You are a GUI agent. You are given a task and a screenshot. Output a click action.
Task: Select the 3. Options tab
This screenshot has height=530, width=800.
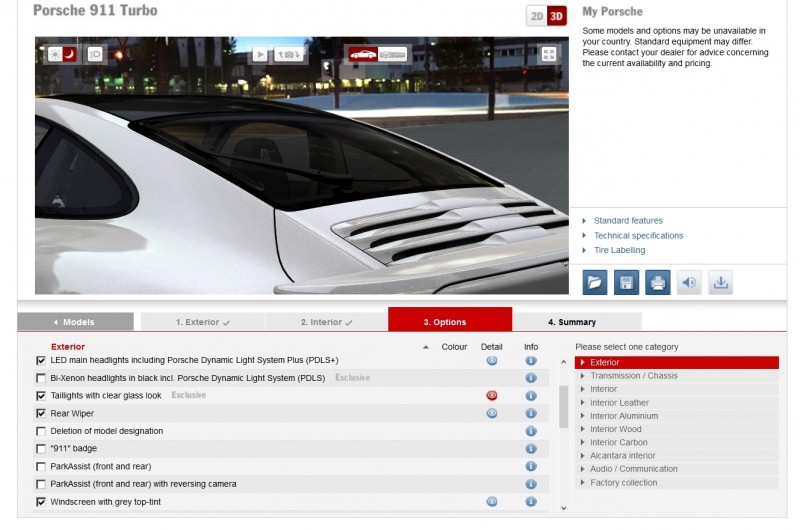[x=450, y=320]
